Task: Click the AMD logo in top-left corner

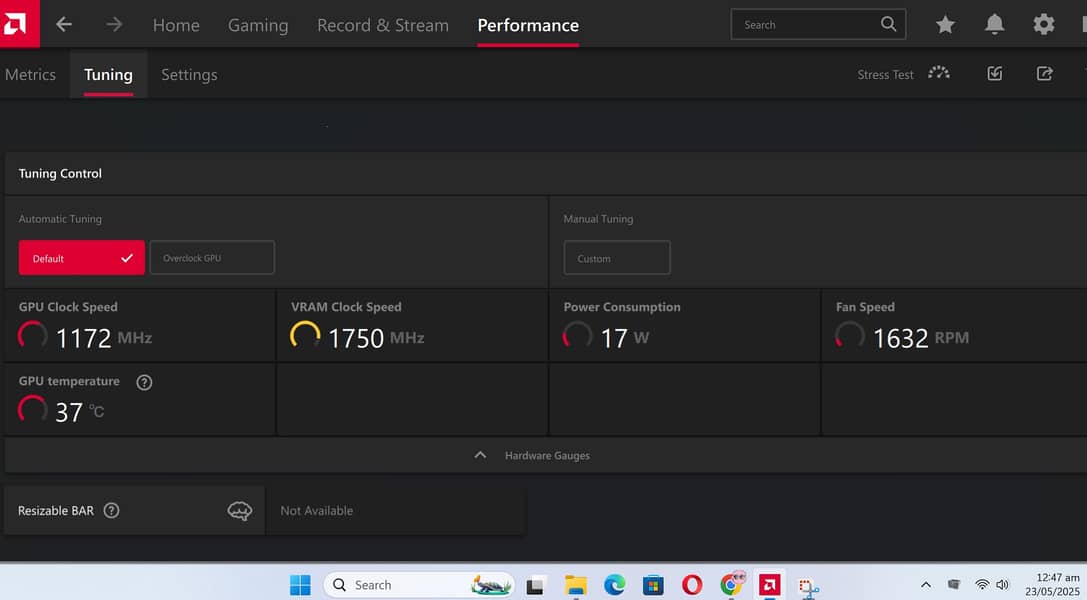Action: pos(17,24)
